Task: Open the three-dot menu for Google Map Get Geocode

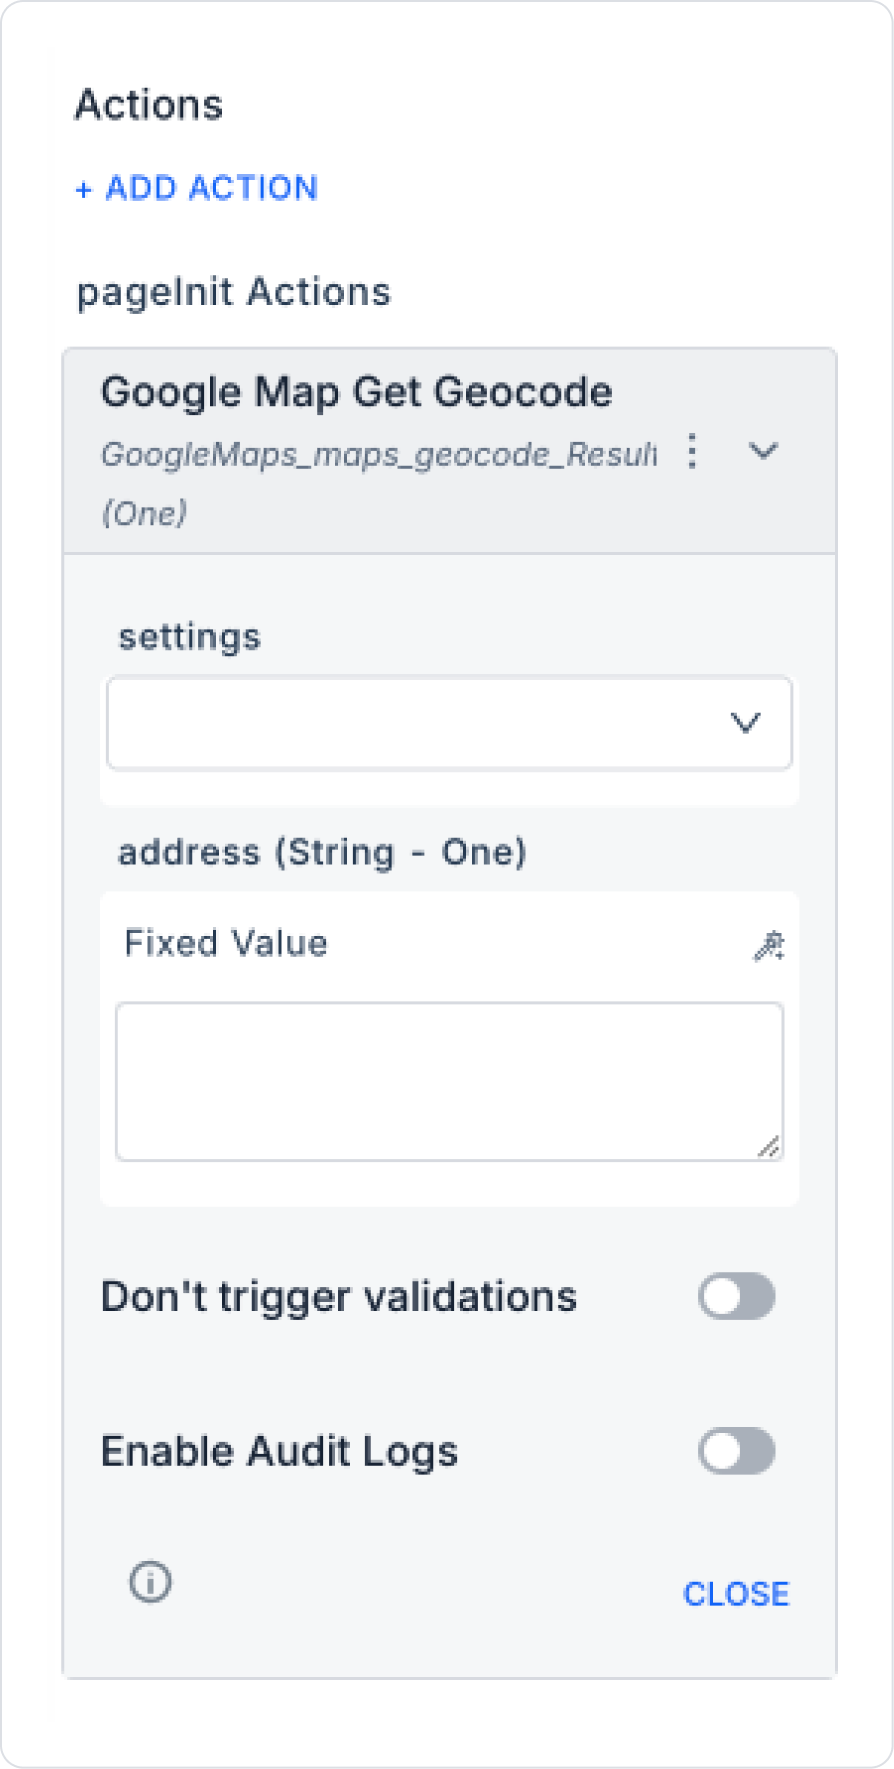Action: coord(692,452)
